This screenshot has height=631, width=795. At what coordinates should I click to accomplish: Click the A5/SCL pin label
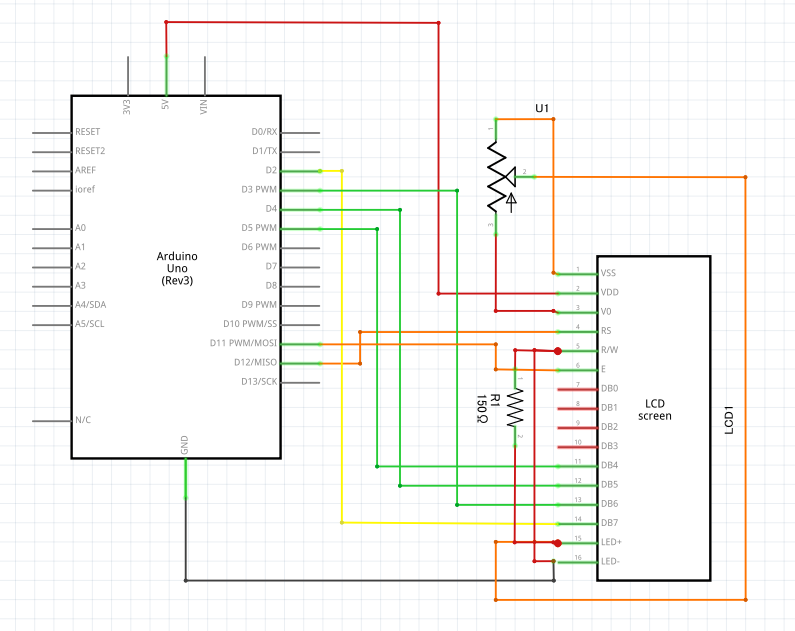[90, 324]
